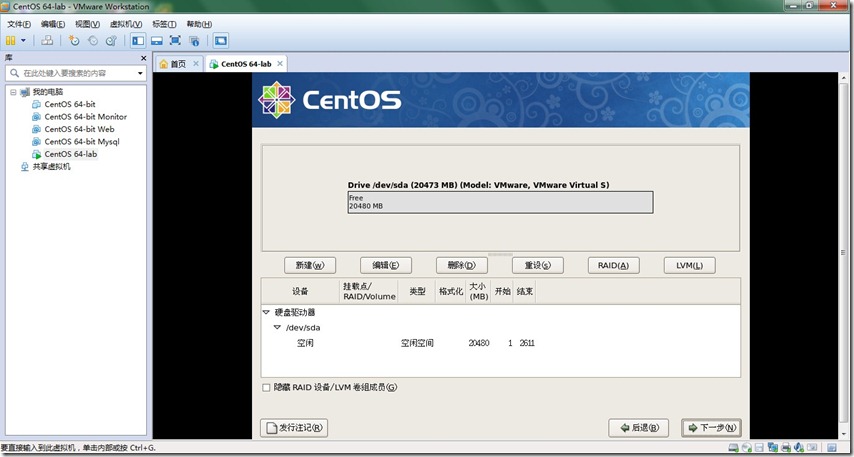Click the RAID(A) button
The height and width of the screenshot is (457, 854).
[x=614, y=265]
